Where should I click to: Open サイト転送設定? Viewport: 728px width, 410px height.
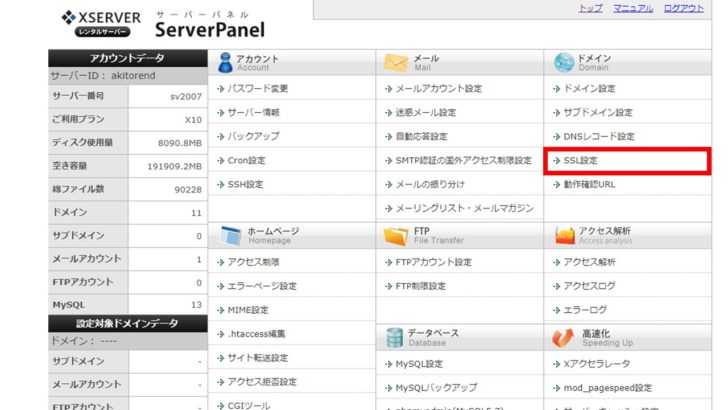click(258, 358)
